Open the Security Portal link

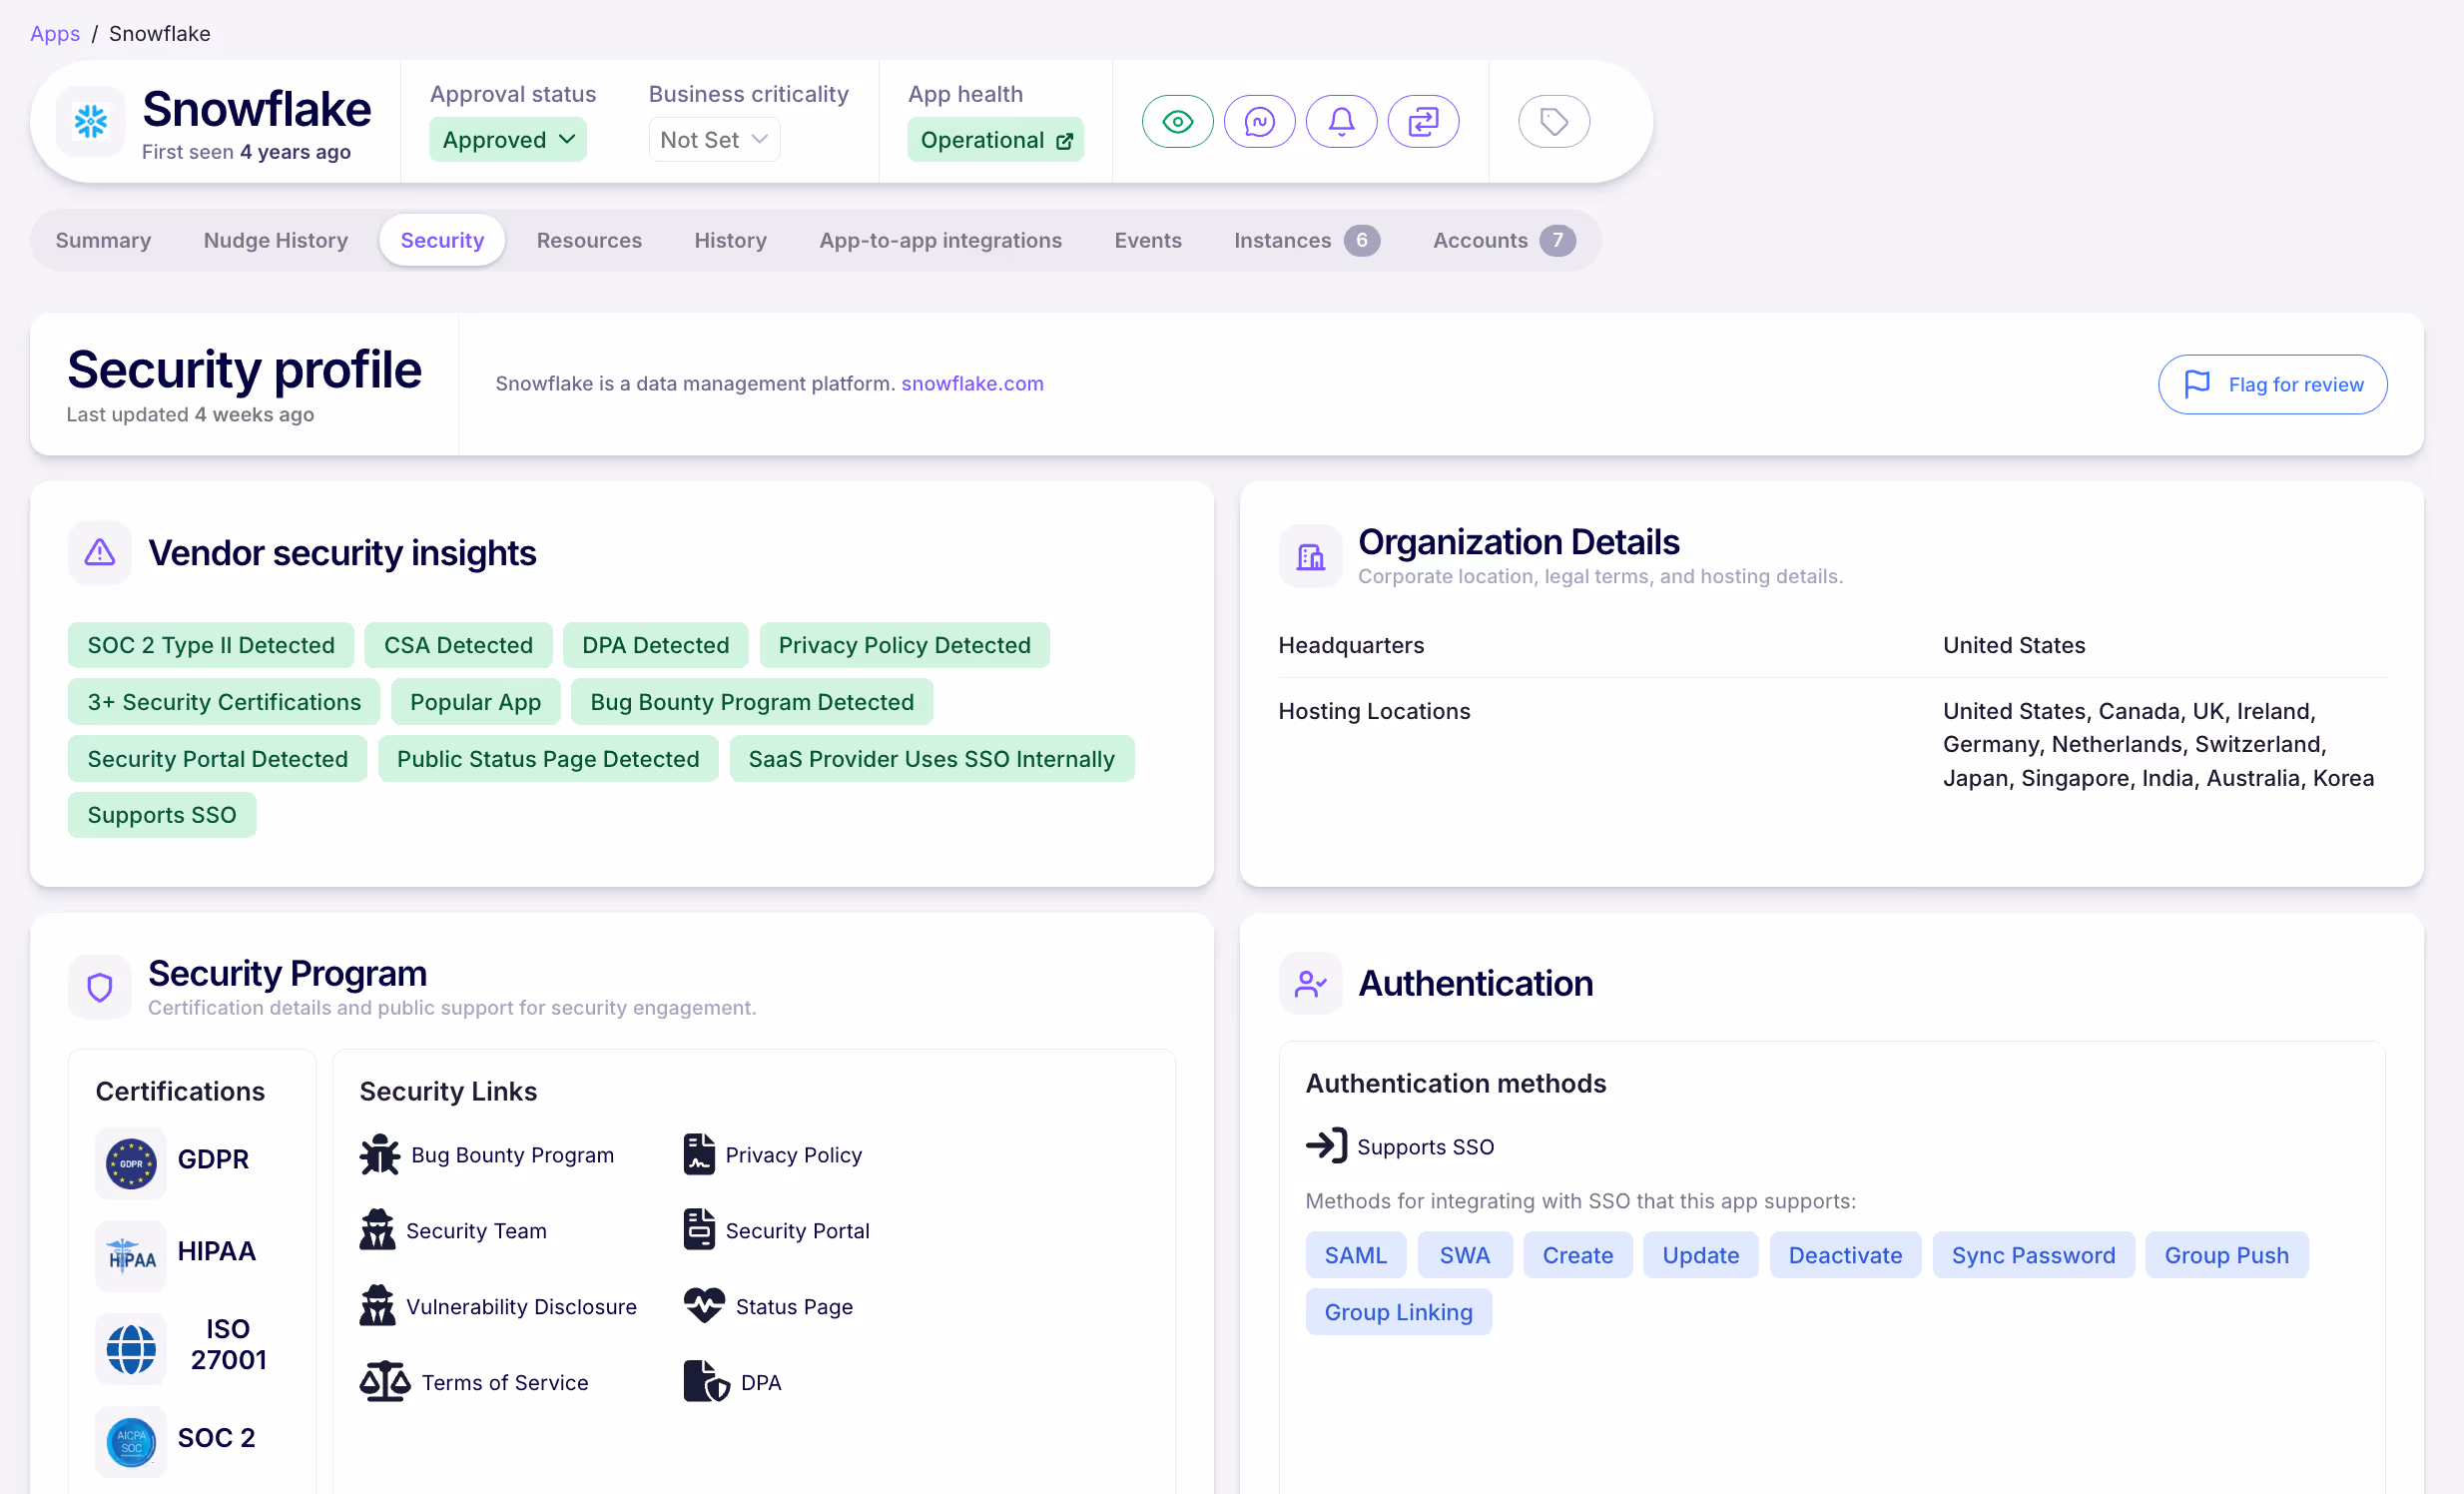(798, 1231)
